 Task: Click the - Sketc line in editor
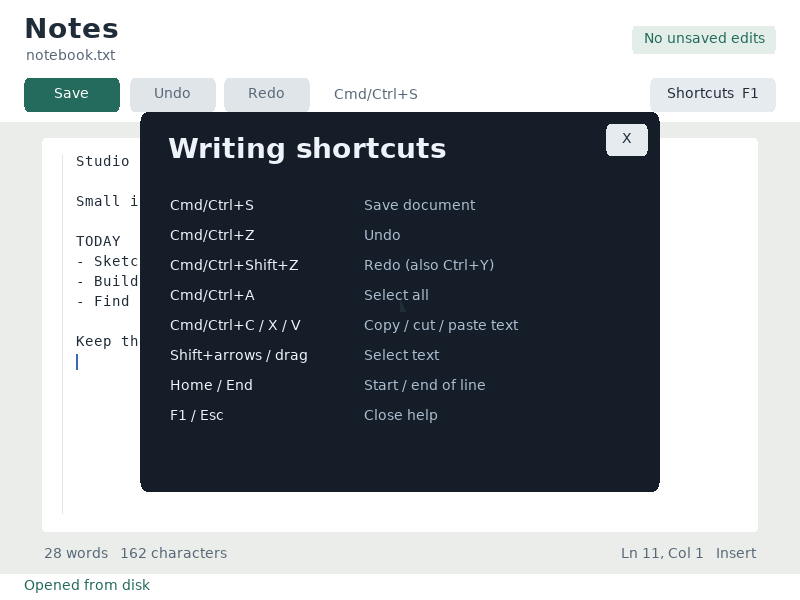pyautogui.click(x=107, y=261)
